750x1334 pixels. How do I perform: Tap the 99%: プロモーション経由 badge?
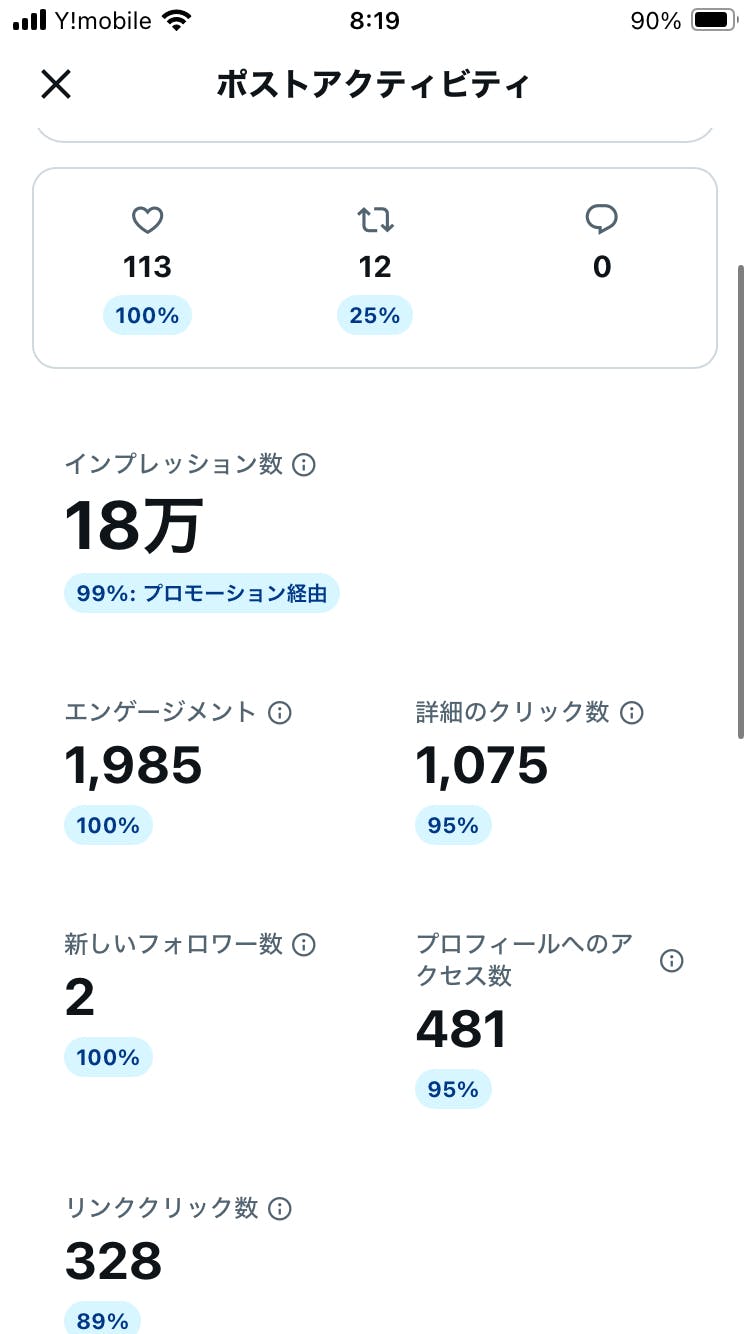pyautogui.click(x=202, y=594)
